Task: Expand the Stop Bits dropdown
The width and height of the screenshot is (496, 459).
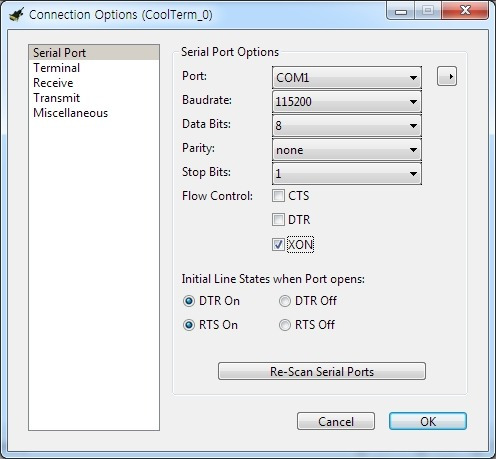Action: click(x=347, y=173)
